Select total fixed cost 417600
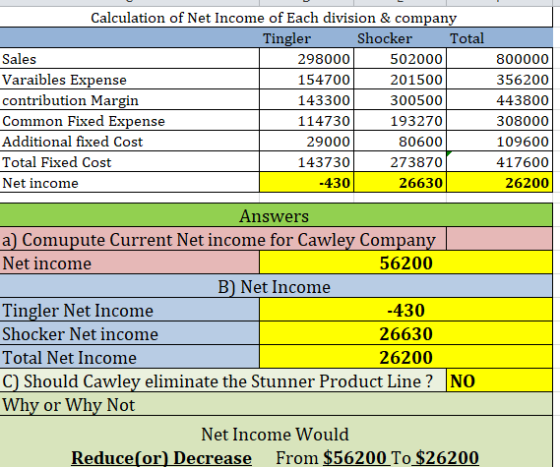Image resolution: width=560 pixels, height=467 pixels. pyautogui.click(x=499, y=162)
